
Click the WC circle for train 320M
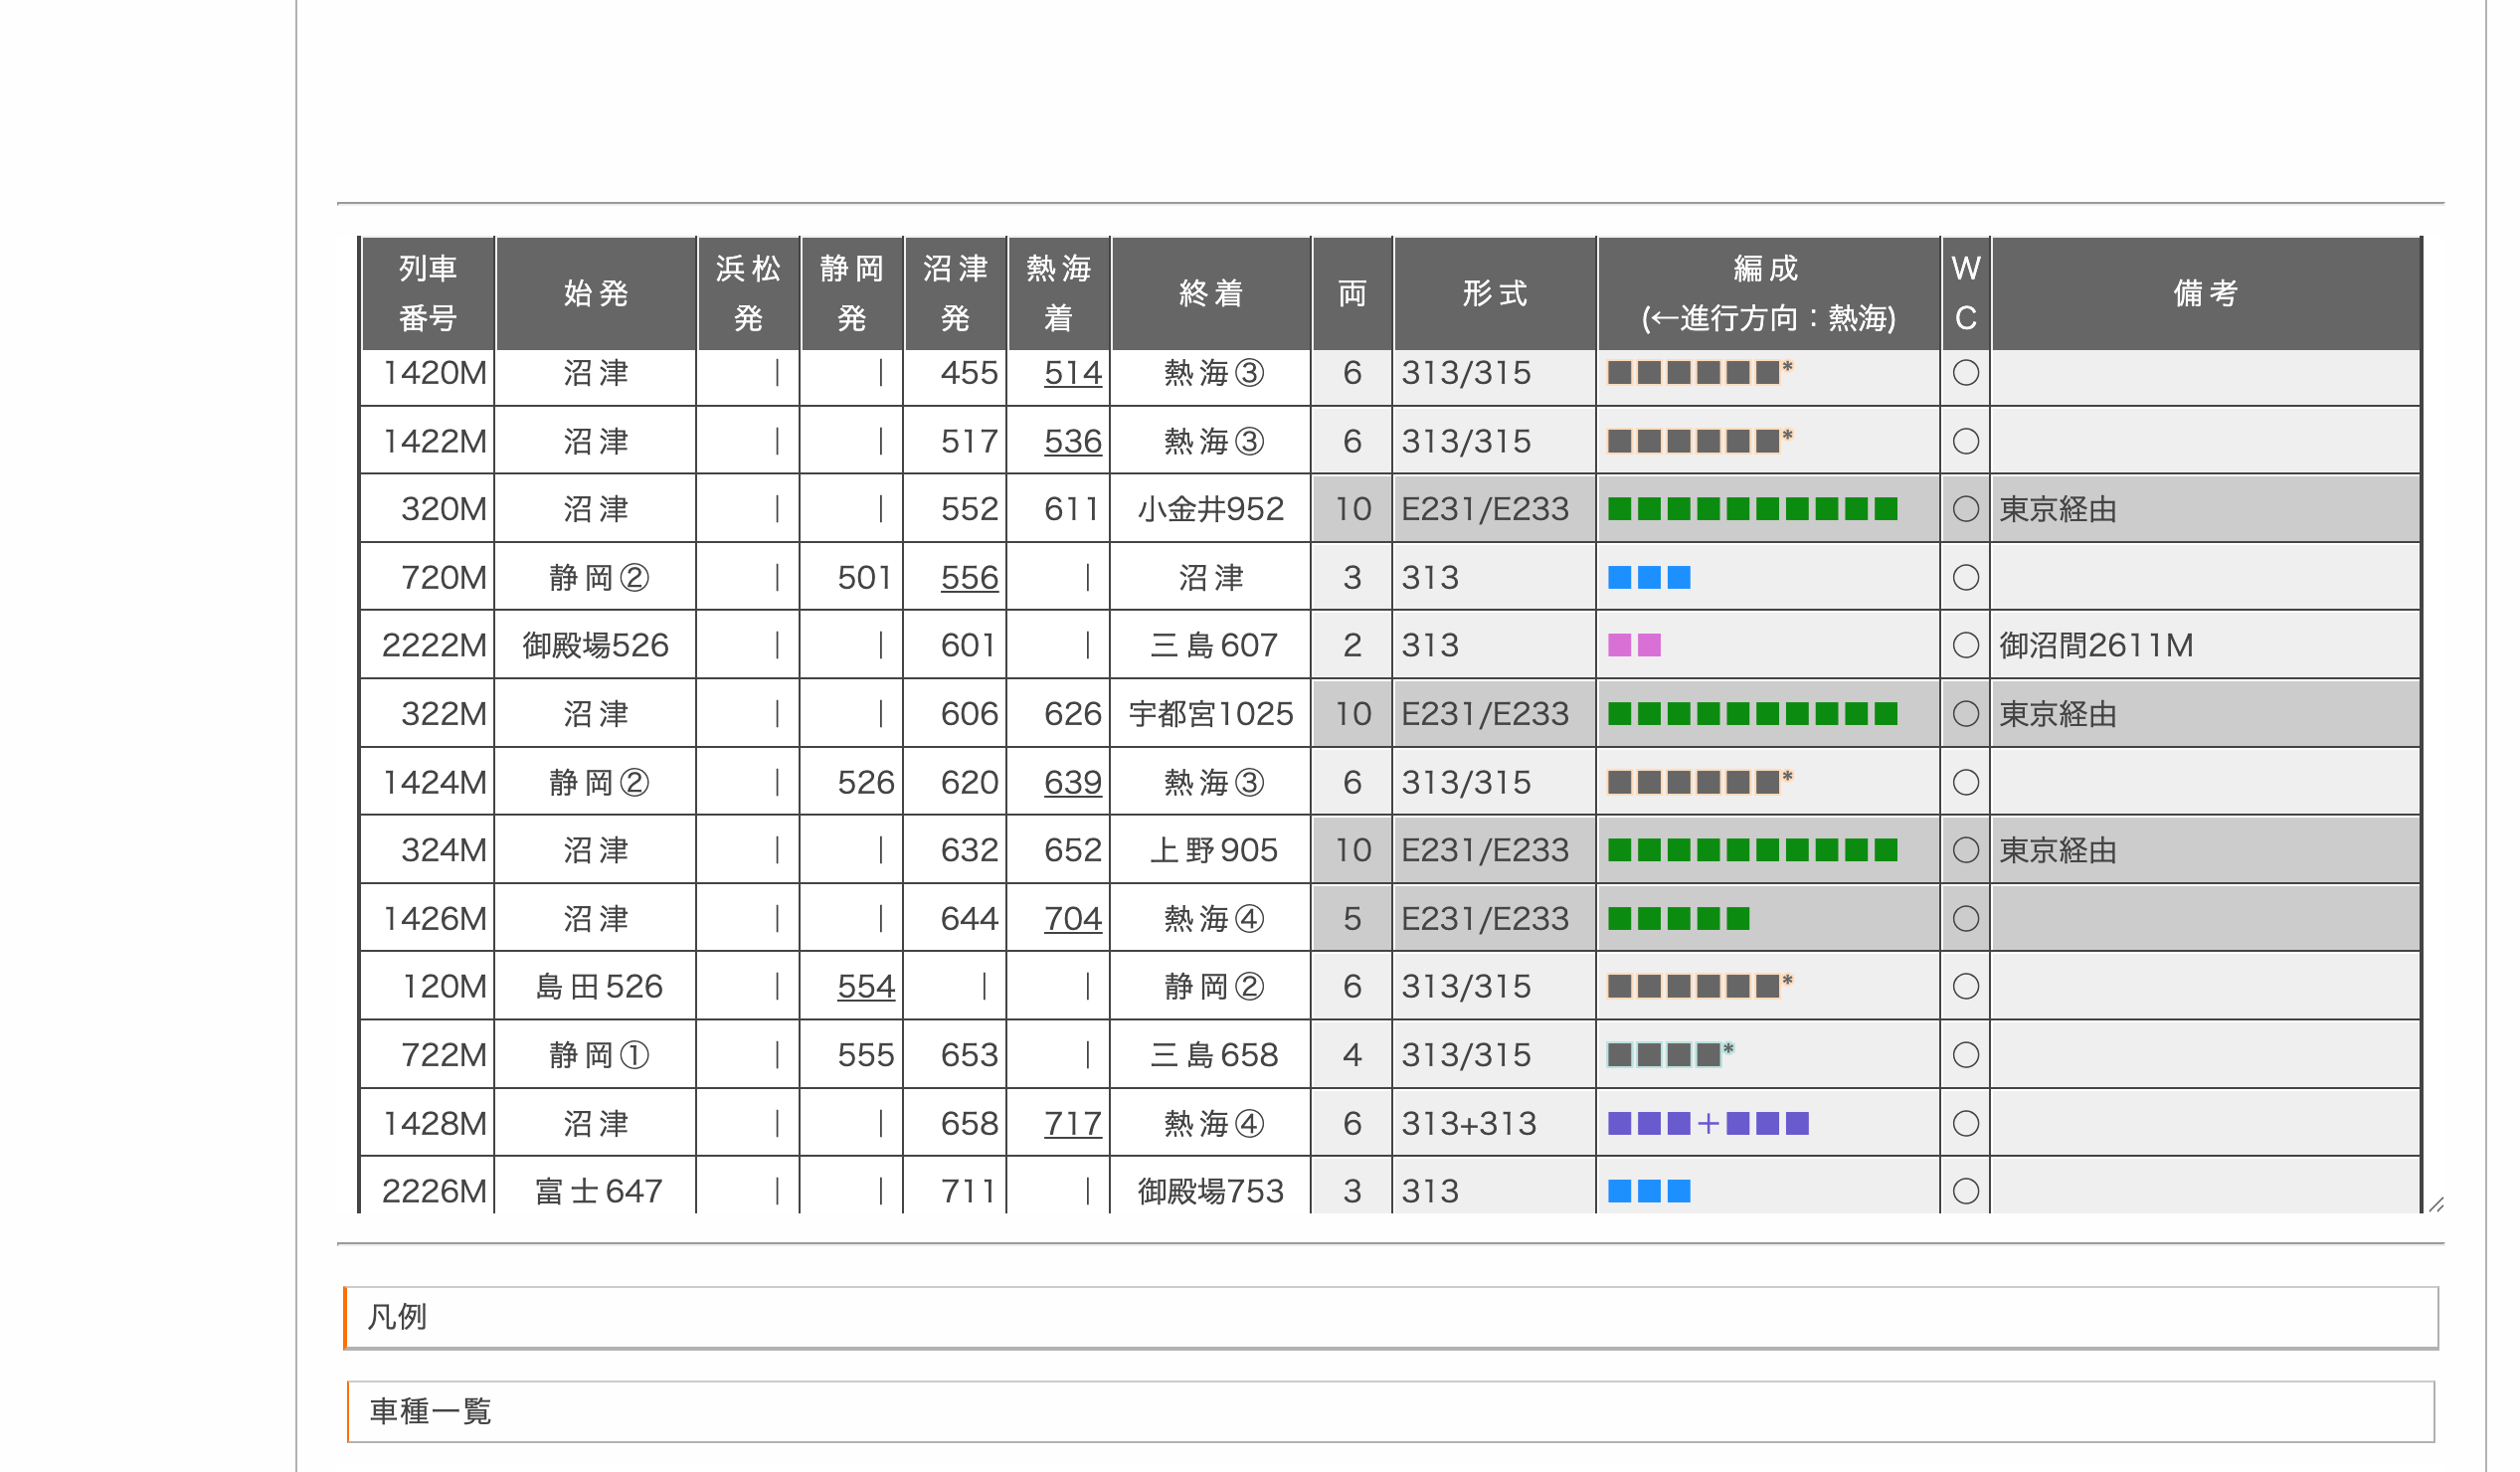click(1965, 509)
